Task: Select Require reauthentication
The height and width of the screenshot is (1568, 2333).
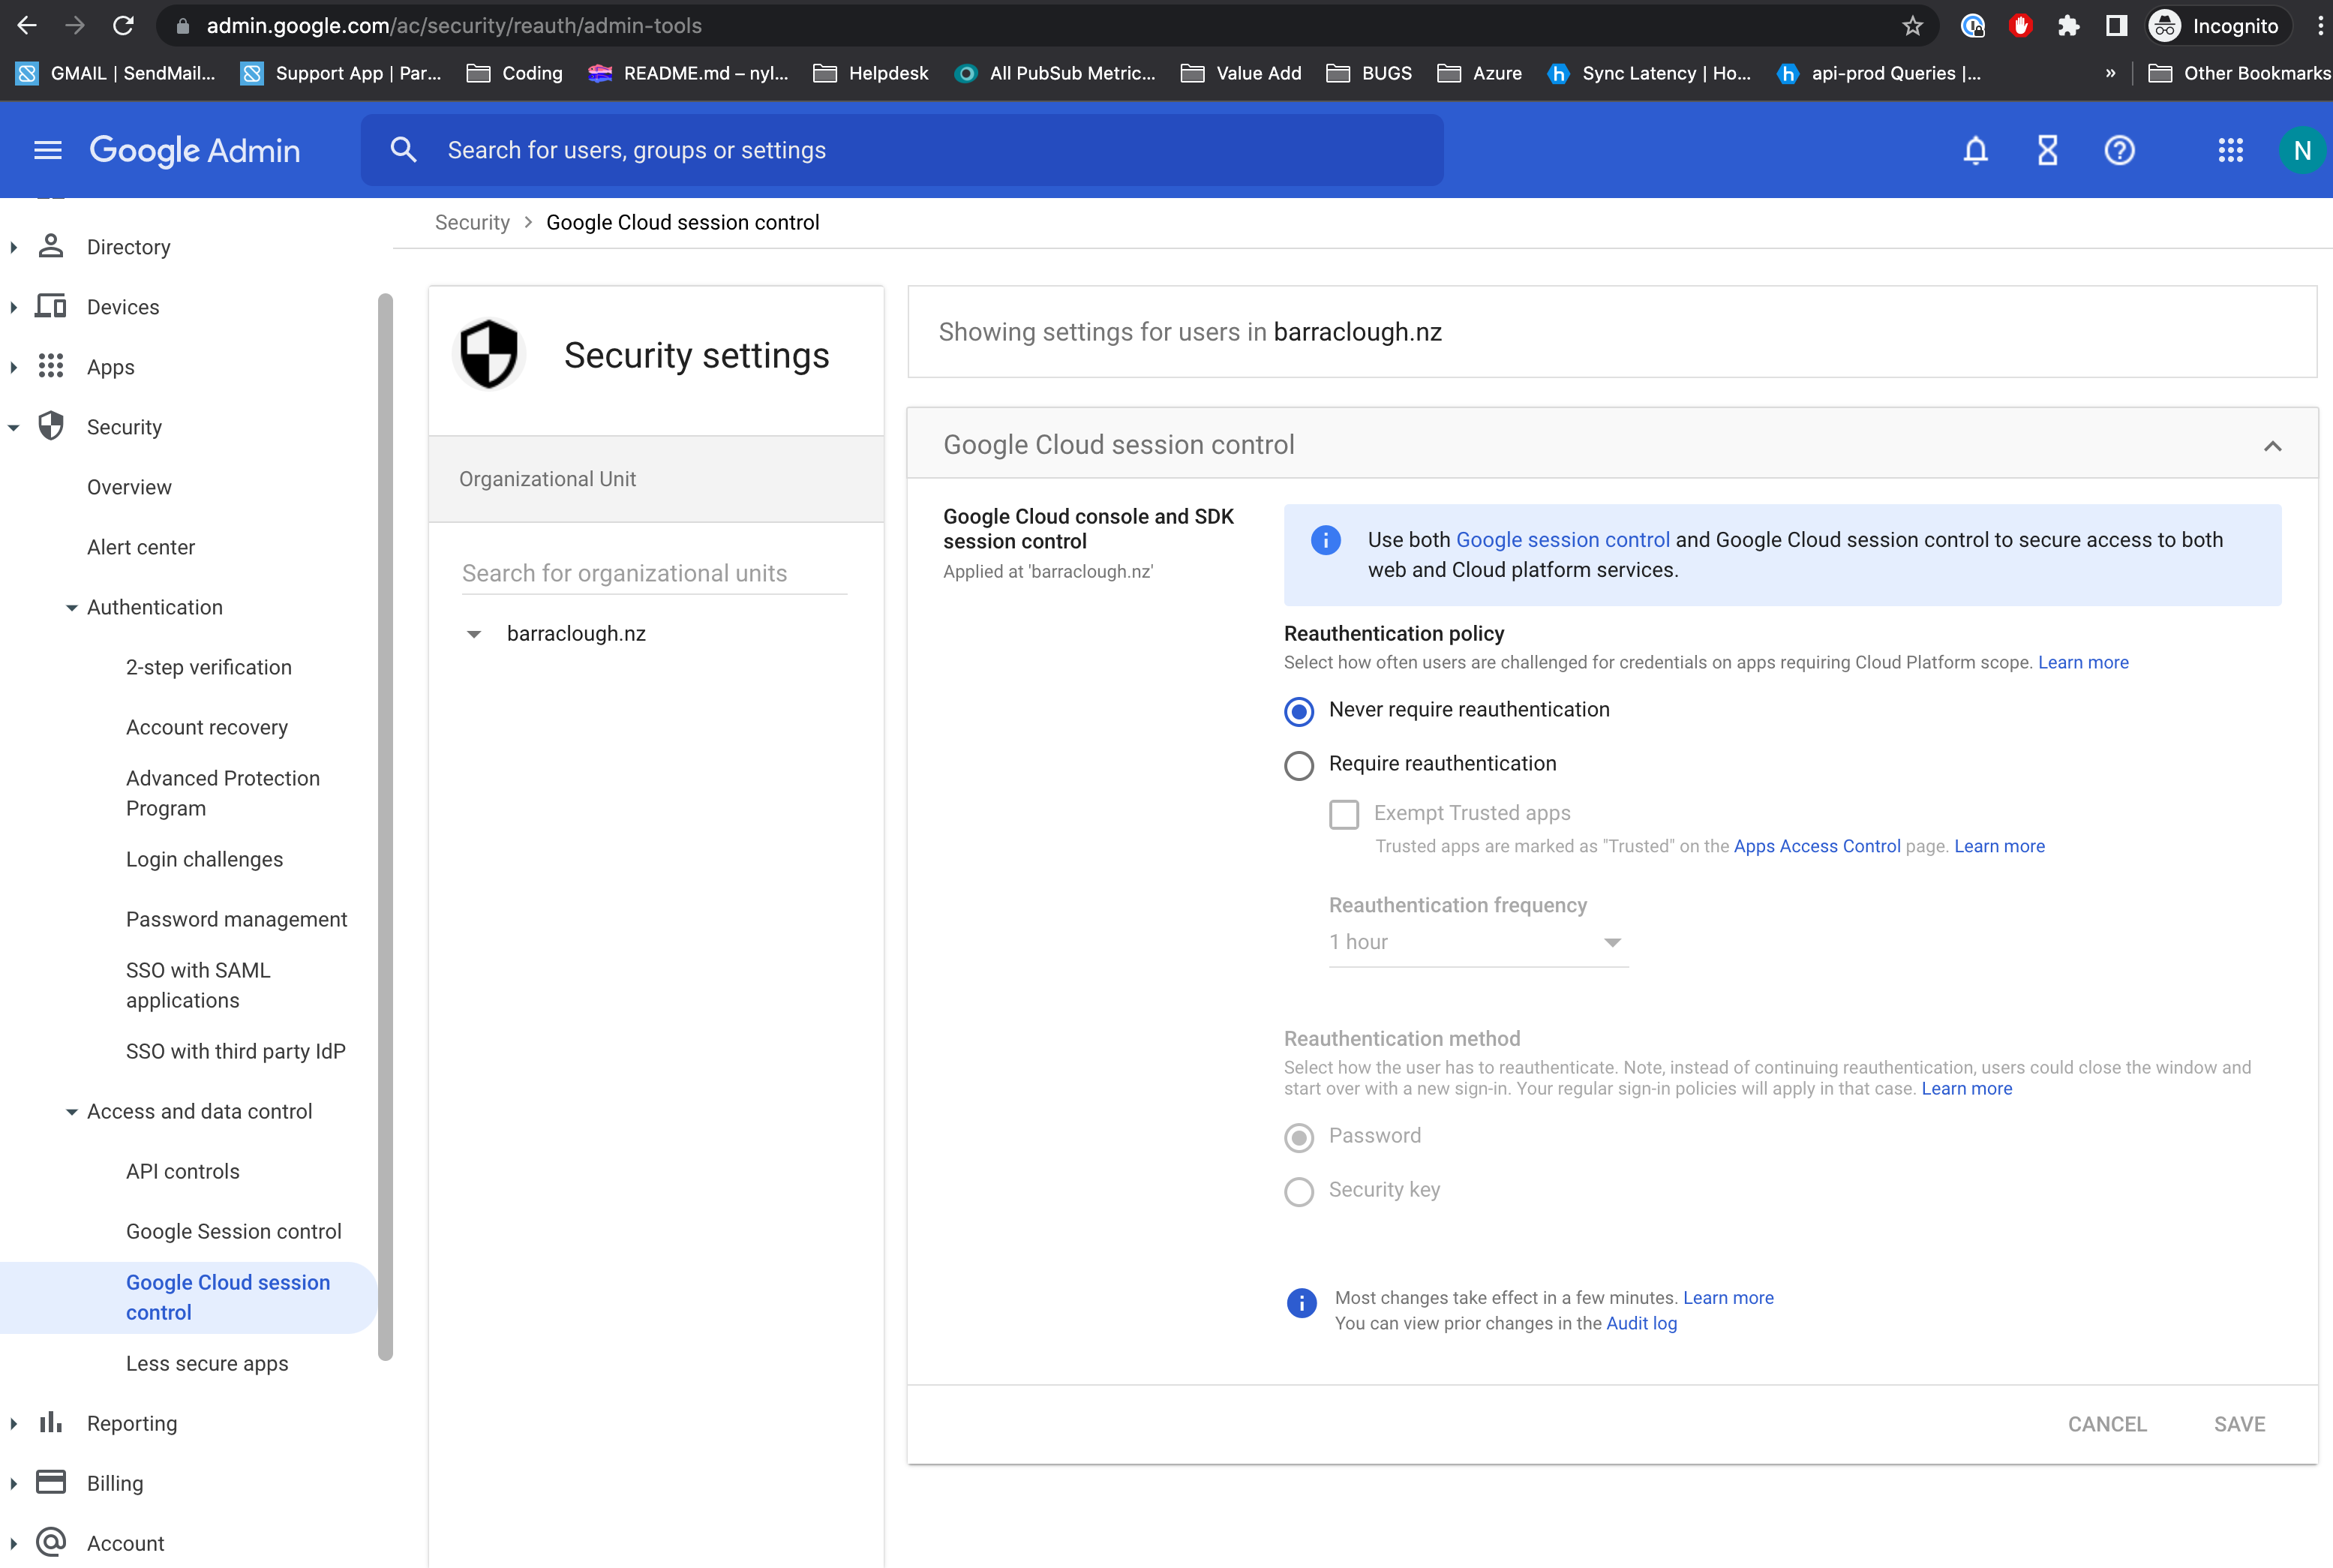Action: click(1298, 765)
